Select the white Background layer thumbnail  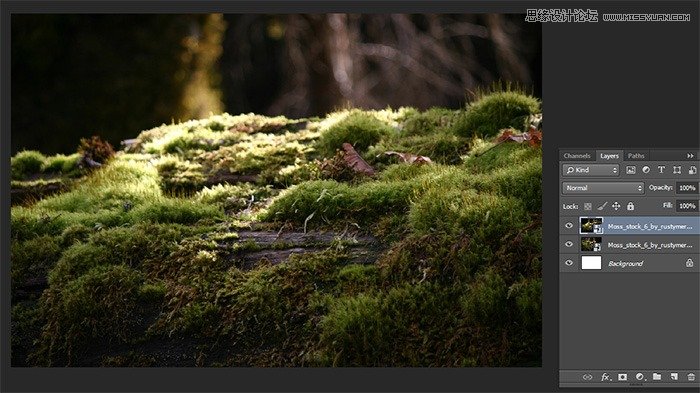[591, 263]
